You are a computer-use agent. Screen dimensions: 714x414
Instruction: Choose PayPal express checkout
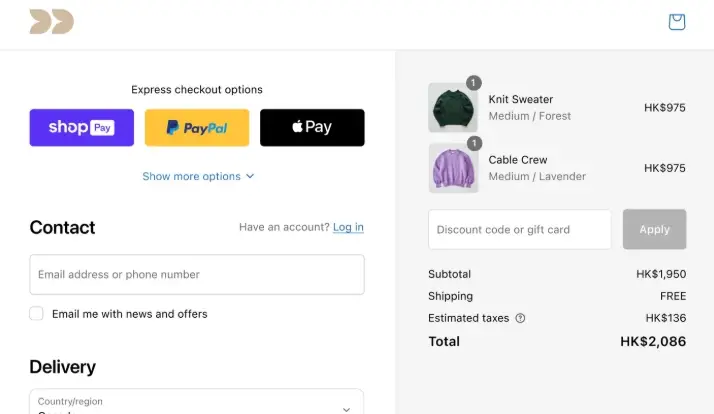197,128
